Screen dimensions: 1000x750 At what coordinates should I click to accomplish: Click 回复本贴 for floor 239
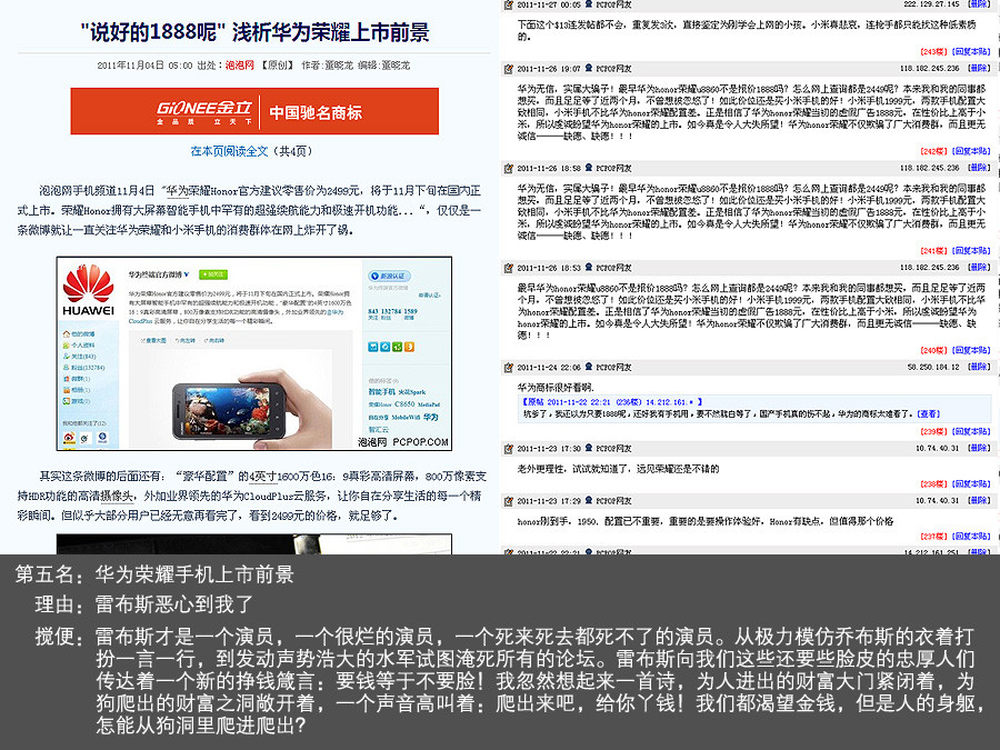971,431
